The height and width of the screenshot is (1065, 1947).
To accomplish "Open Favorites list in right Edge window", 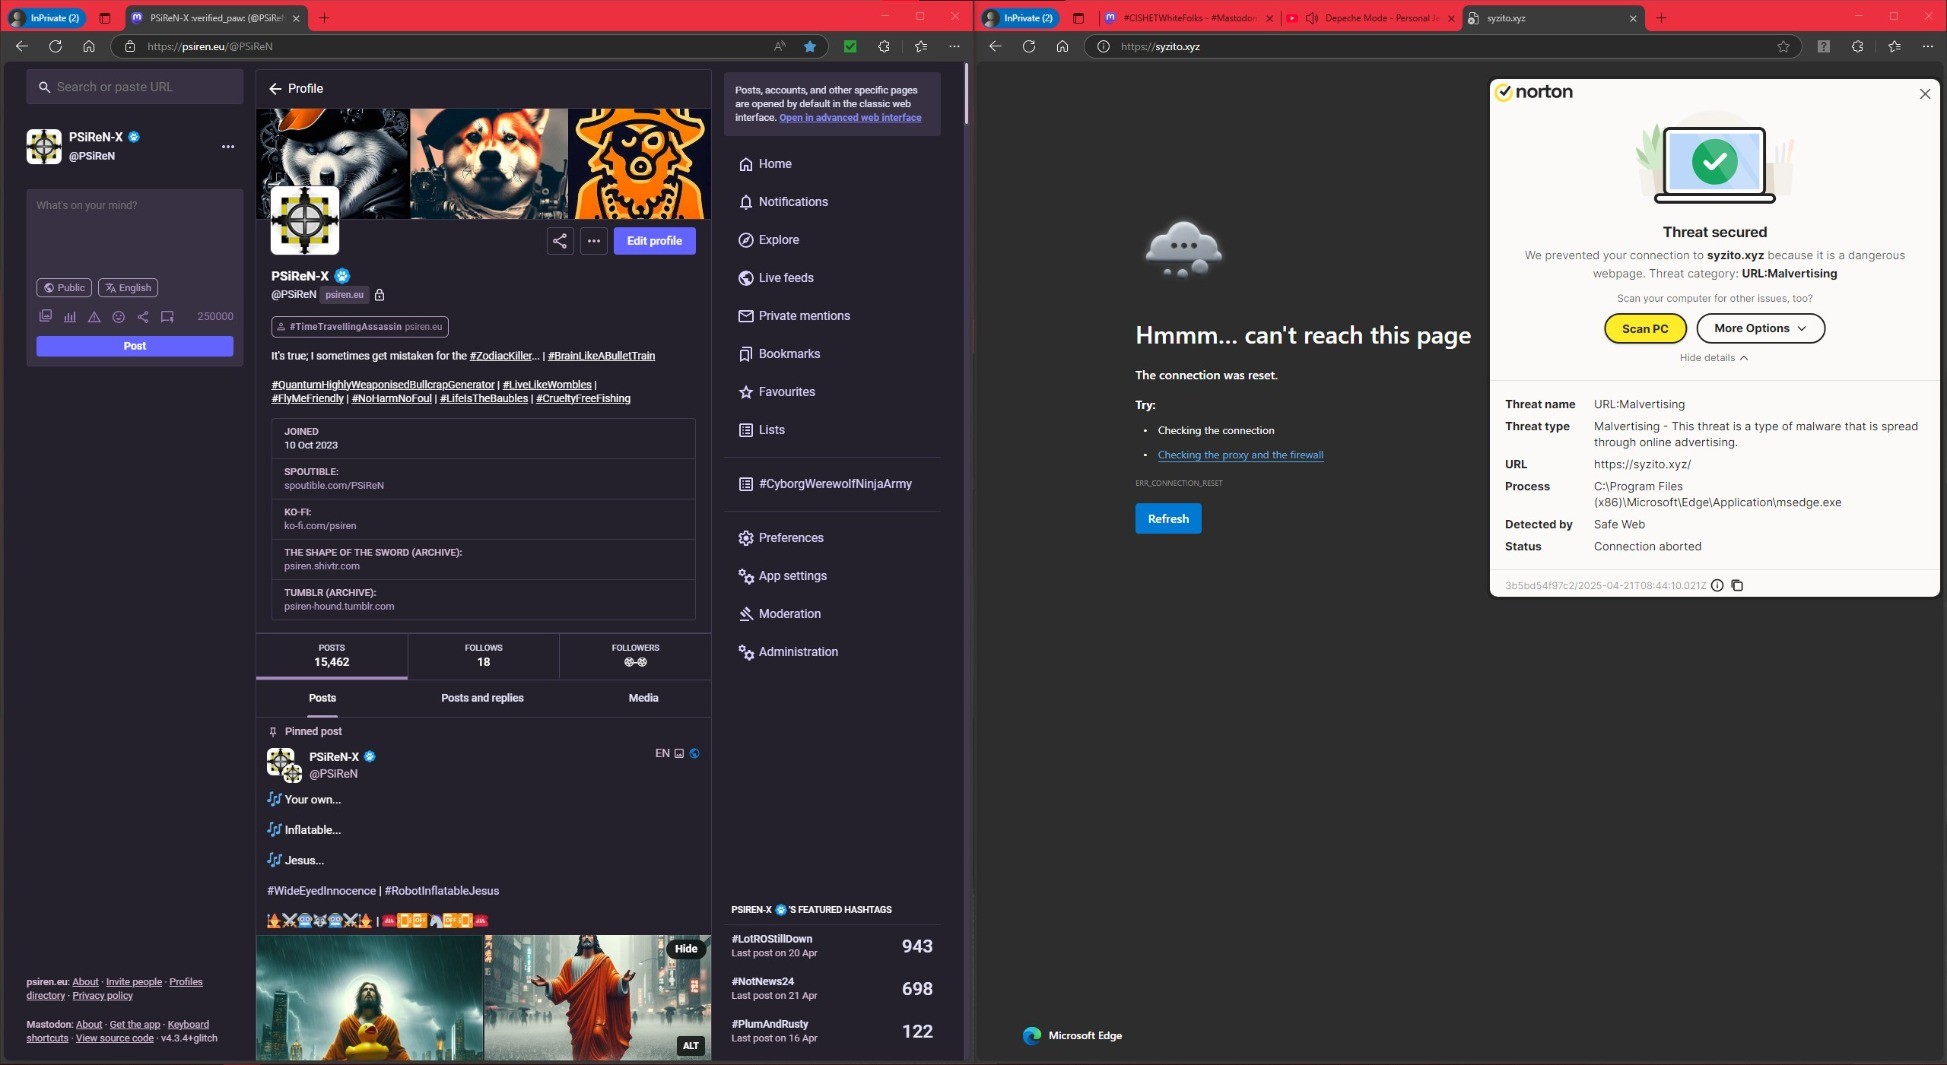I will tap(1894, 46).
